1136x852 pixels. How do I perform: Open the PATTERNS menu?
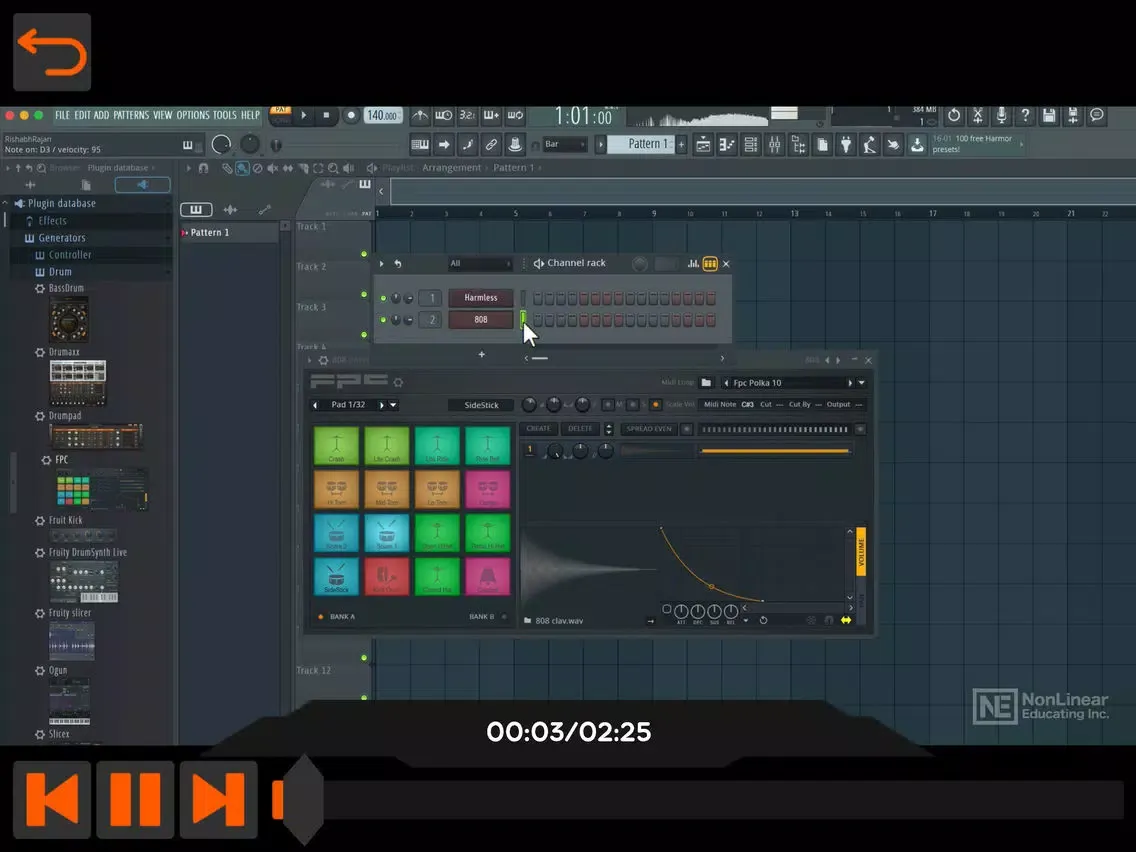click(130, 115)
